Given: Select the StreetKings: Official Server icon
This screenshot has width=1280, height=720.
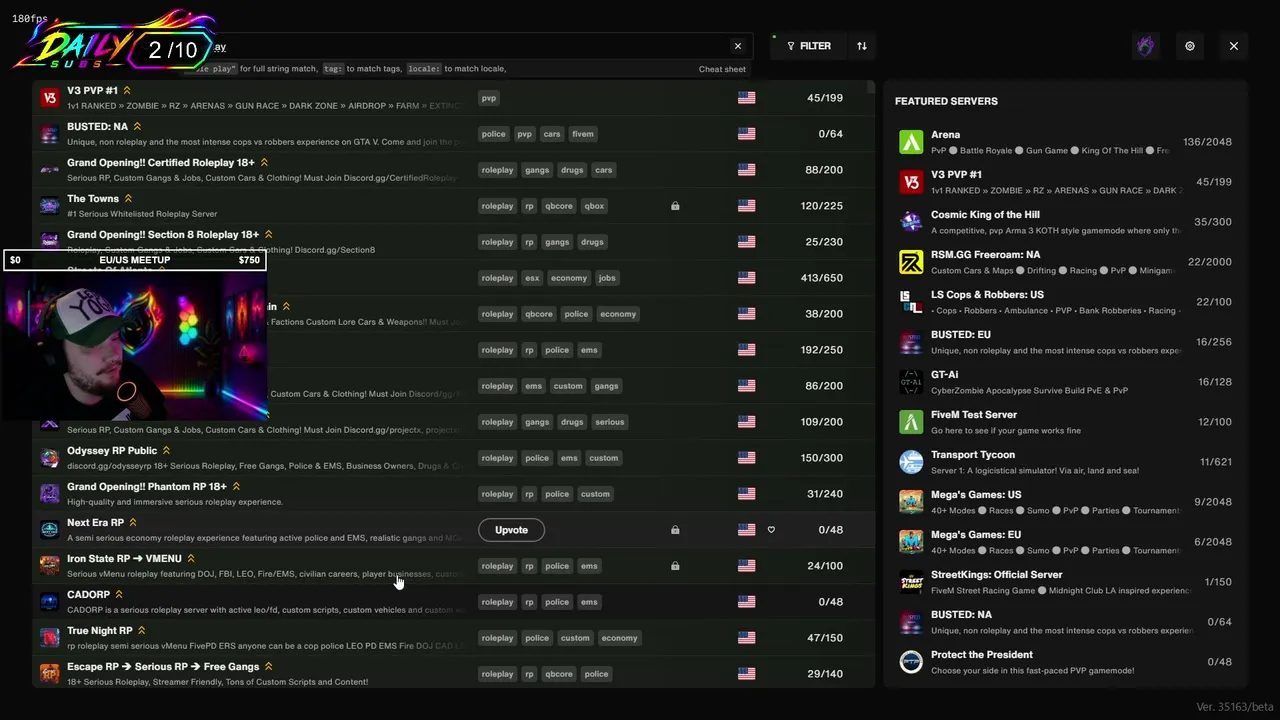Looking at the screenshot, I should [911, 582].
